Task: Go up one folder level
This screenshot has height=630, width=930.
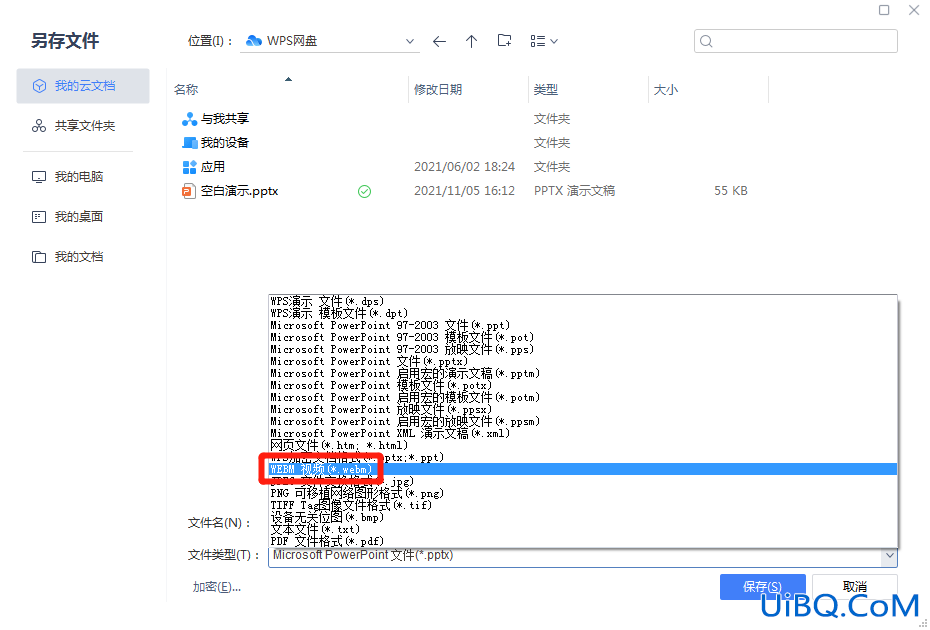Action: tap(472, 41)
